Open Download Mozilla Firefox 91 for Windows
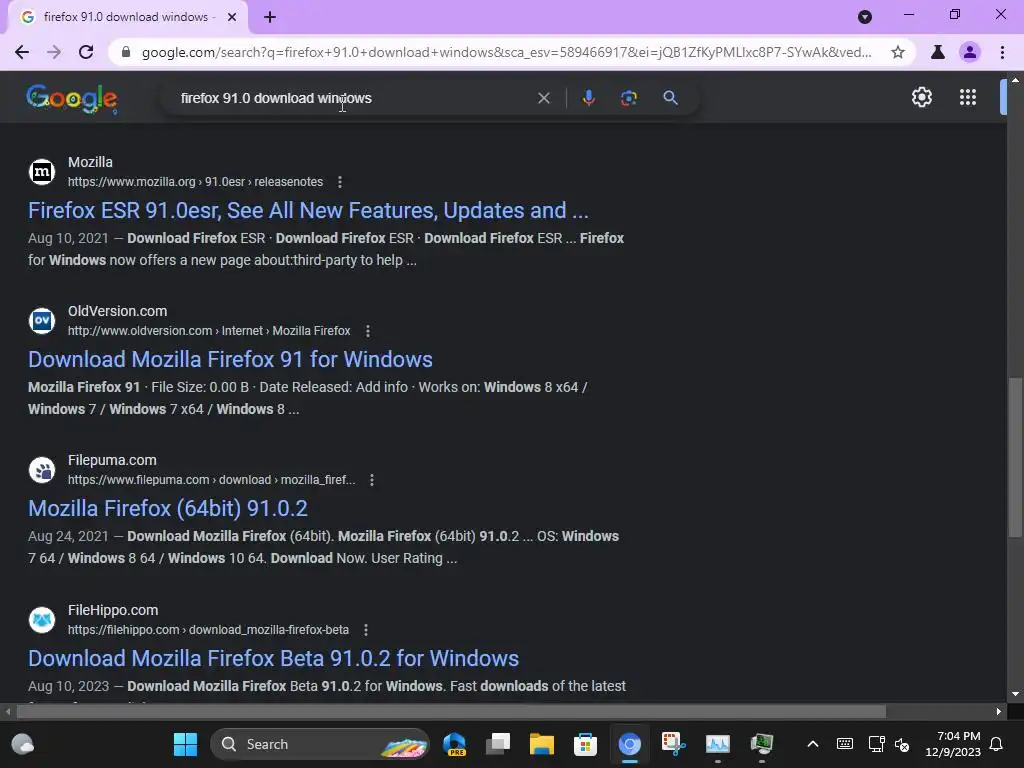The height and width of the screenshot is (768, 1024). (x=231, y=359)
